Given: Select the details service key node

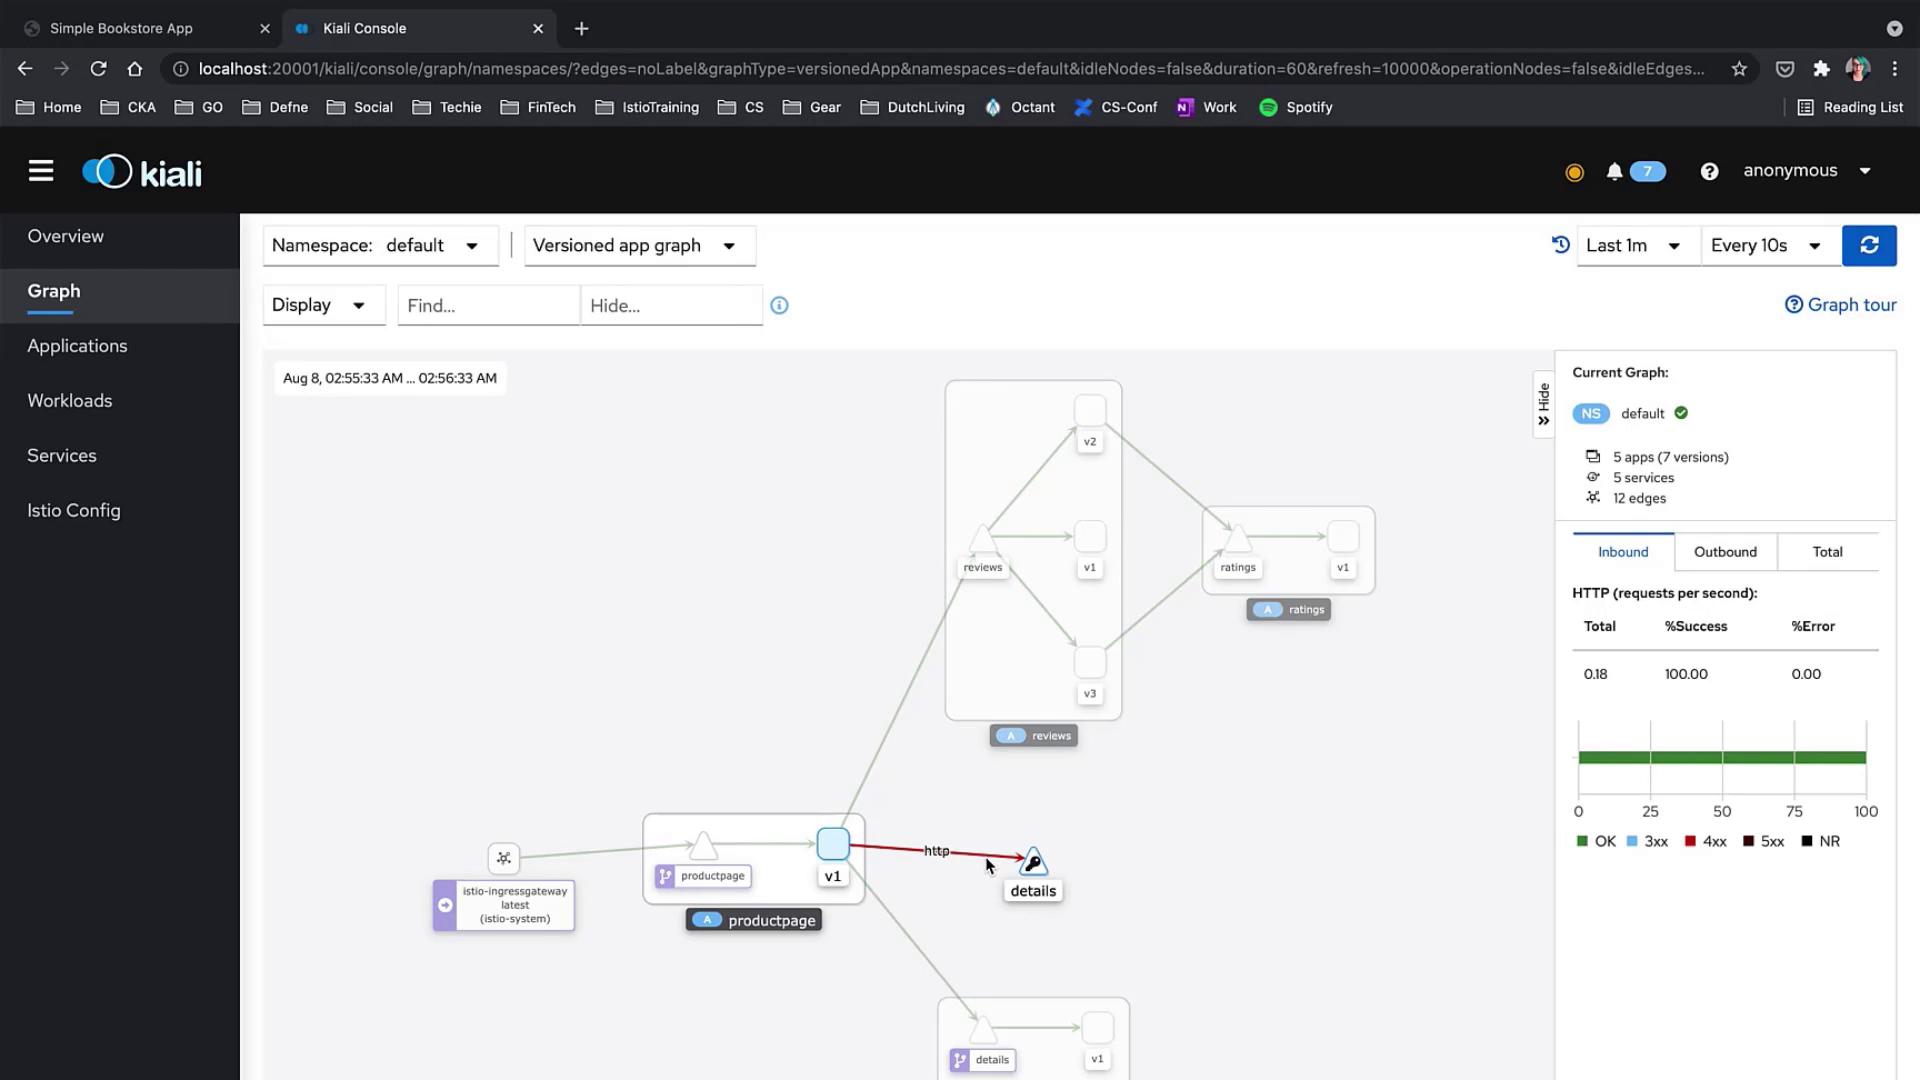Looking at the screenshot, I should point(1033,862).
